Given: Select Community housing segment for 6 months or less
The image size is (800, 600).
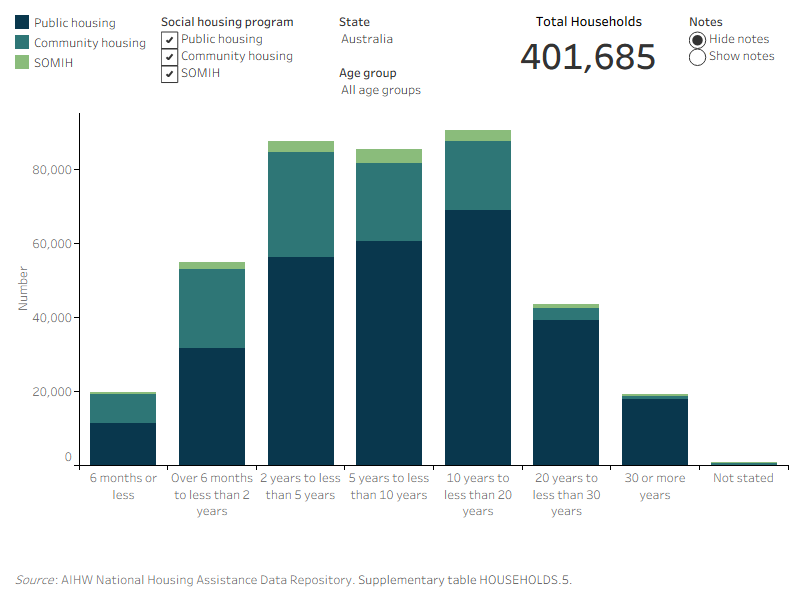Looking at the screenshot, I should tap(123, 409).
